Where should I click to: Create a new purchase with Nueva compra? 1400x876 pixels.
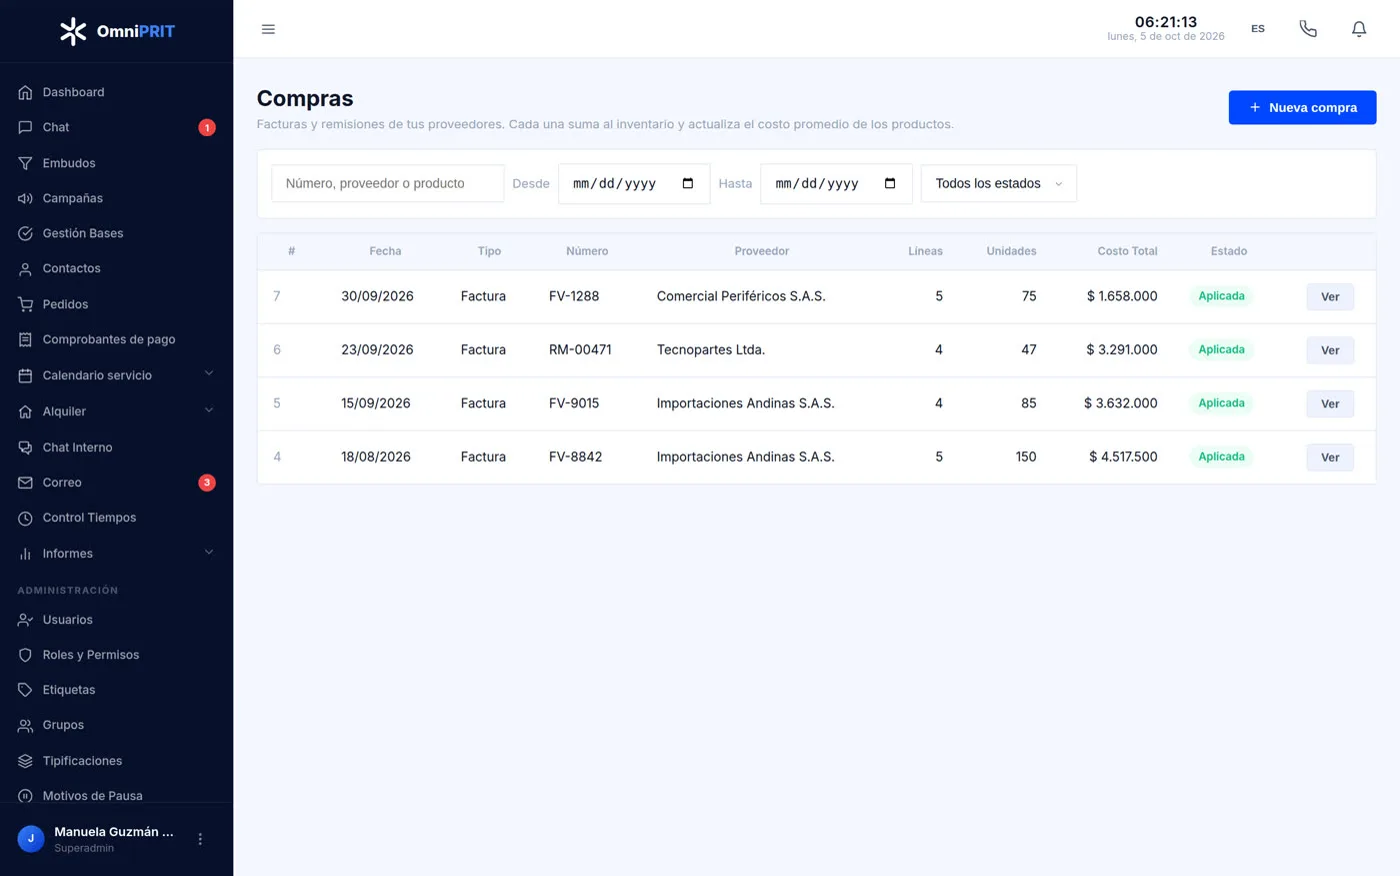point(1302,107)
